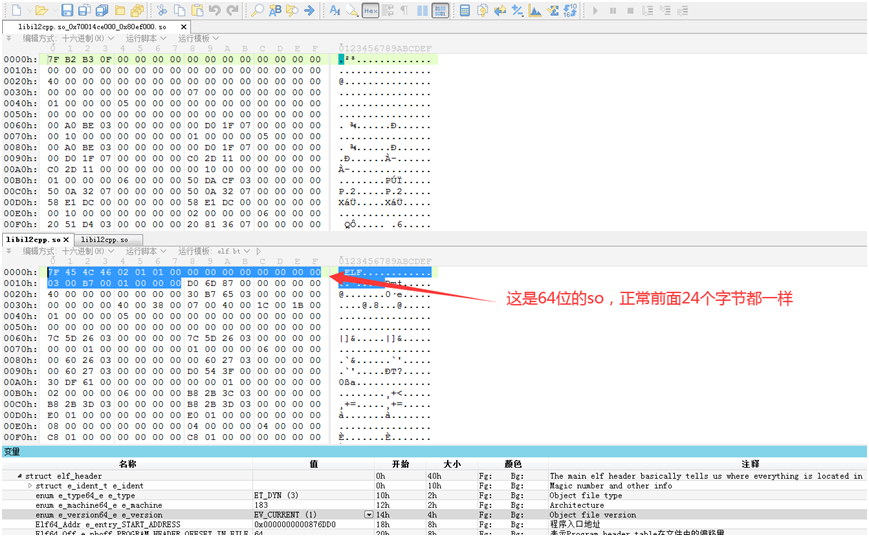Click the 名称 column header
The width and height of the screenshot is (869, 537).
click(x=127, y=464)
